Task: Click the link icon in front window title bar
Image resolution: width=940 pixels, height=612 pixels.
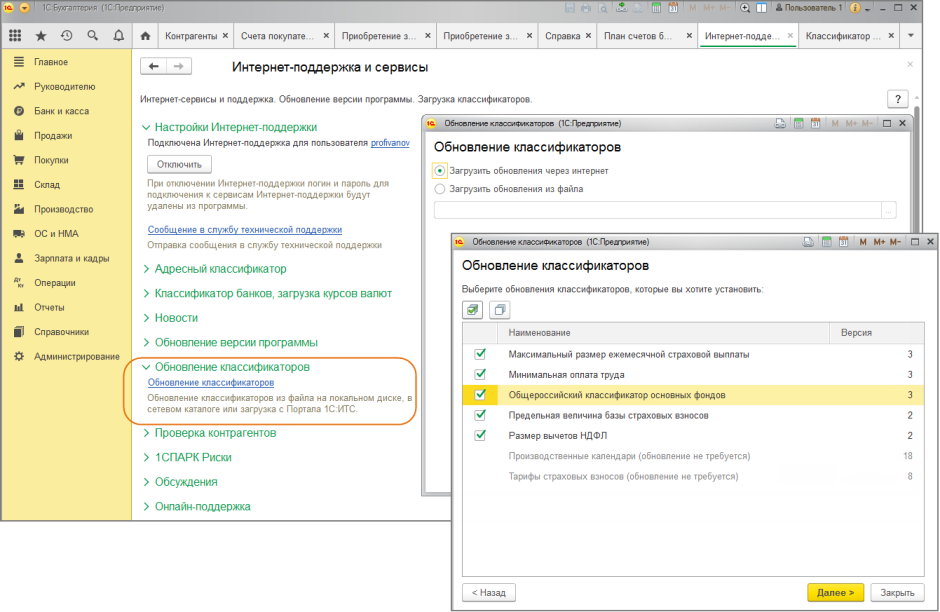Action: pyautogui.click(x=808, y=242)
